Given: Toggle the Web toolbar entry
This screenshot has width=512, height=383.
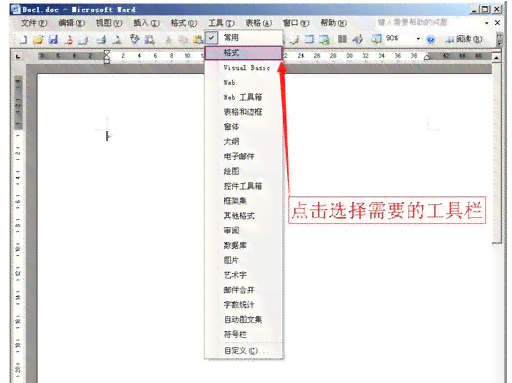Looking at the screenshot, I should (244, 82).
